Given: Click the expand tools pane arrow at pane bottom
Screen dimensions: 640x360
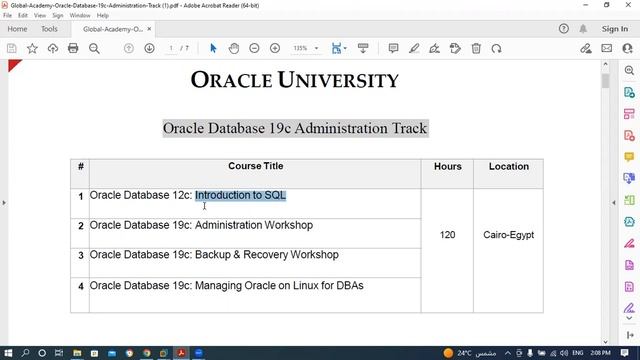Looking at the screenshot, I should click(630, 335).
